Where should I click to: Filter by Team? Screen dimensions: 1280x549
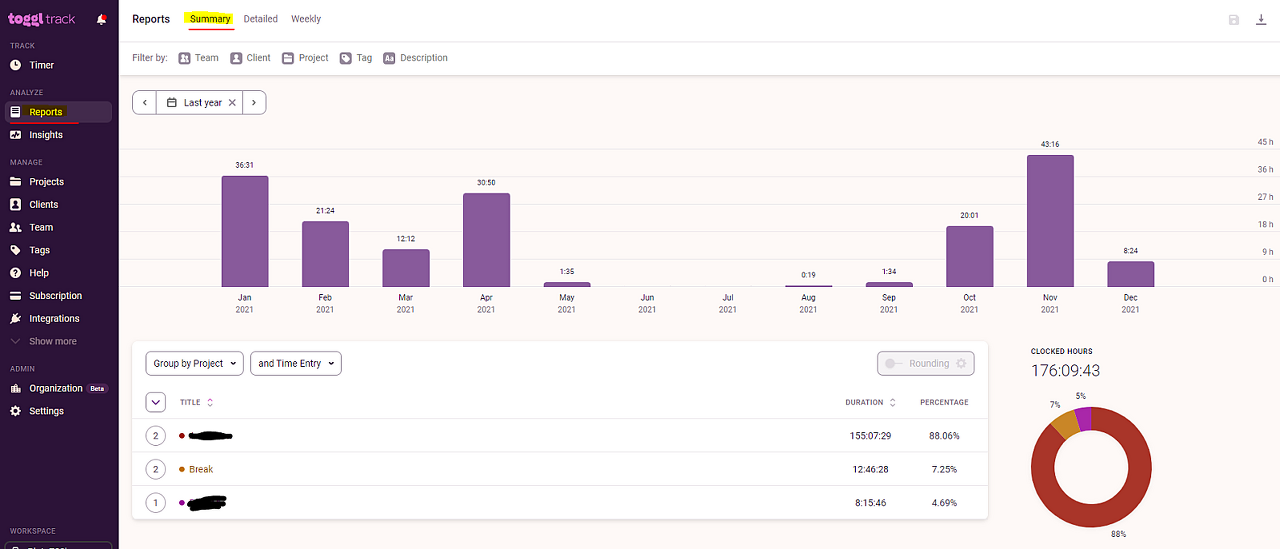[199, 58]
